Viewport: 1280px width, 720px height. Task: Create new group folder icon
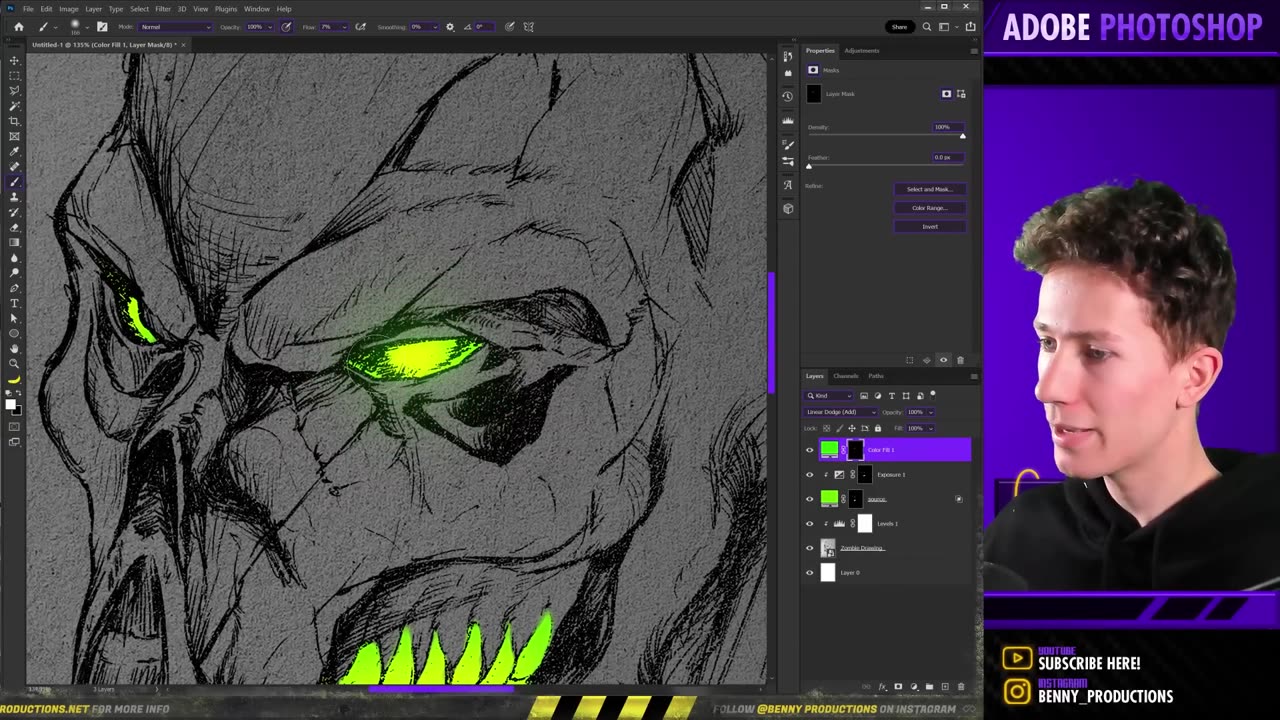pyautogui.click(x=929, y=687)
